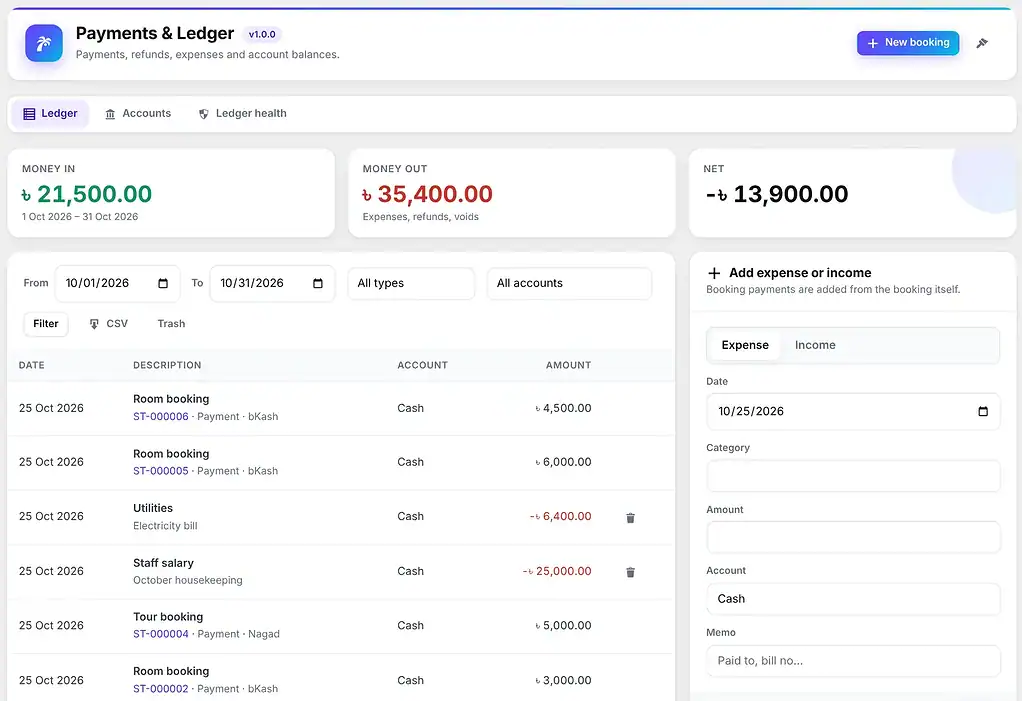Viewport: 1022px width, 701px height.
Task: Click the amount 5,000.00
Action: [563, 625]
